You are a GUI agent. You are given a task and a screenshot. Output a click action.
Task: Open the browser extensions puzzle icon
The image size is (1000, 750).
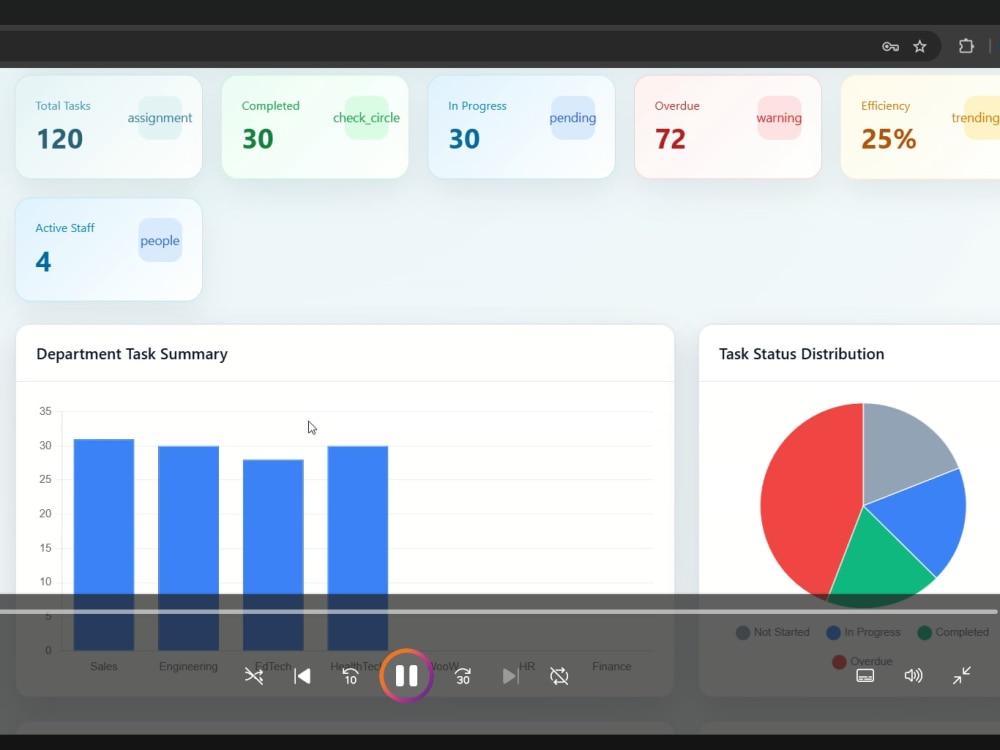click(966, 46)
